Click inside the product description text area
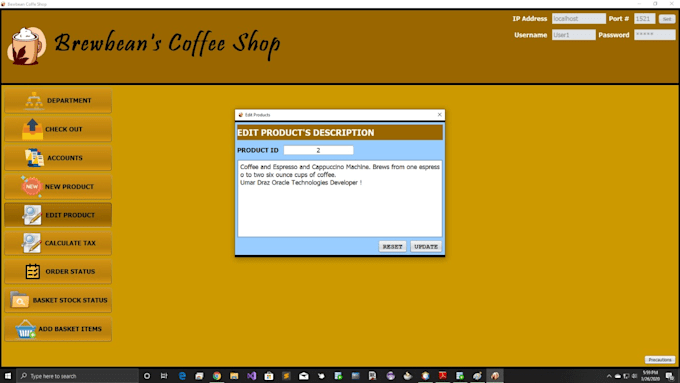This screenshot has height=383, width=680. pos(340,199)
